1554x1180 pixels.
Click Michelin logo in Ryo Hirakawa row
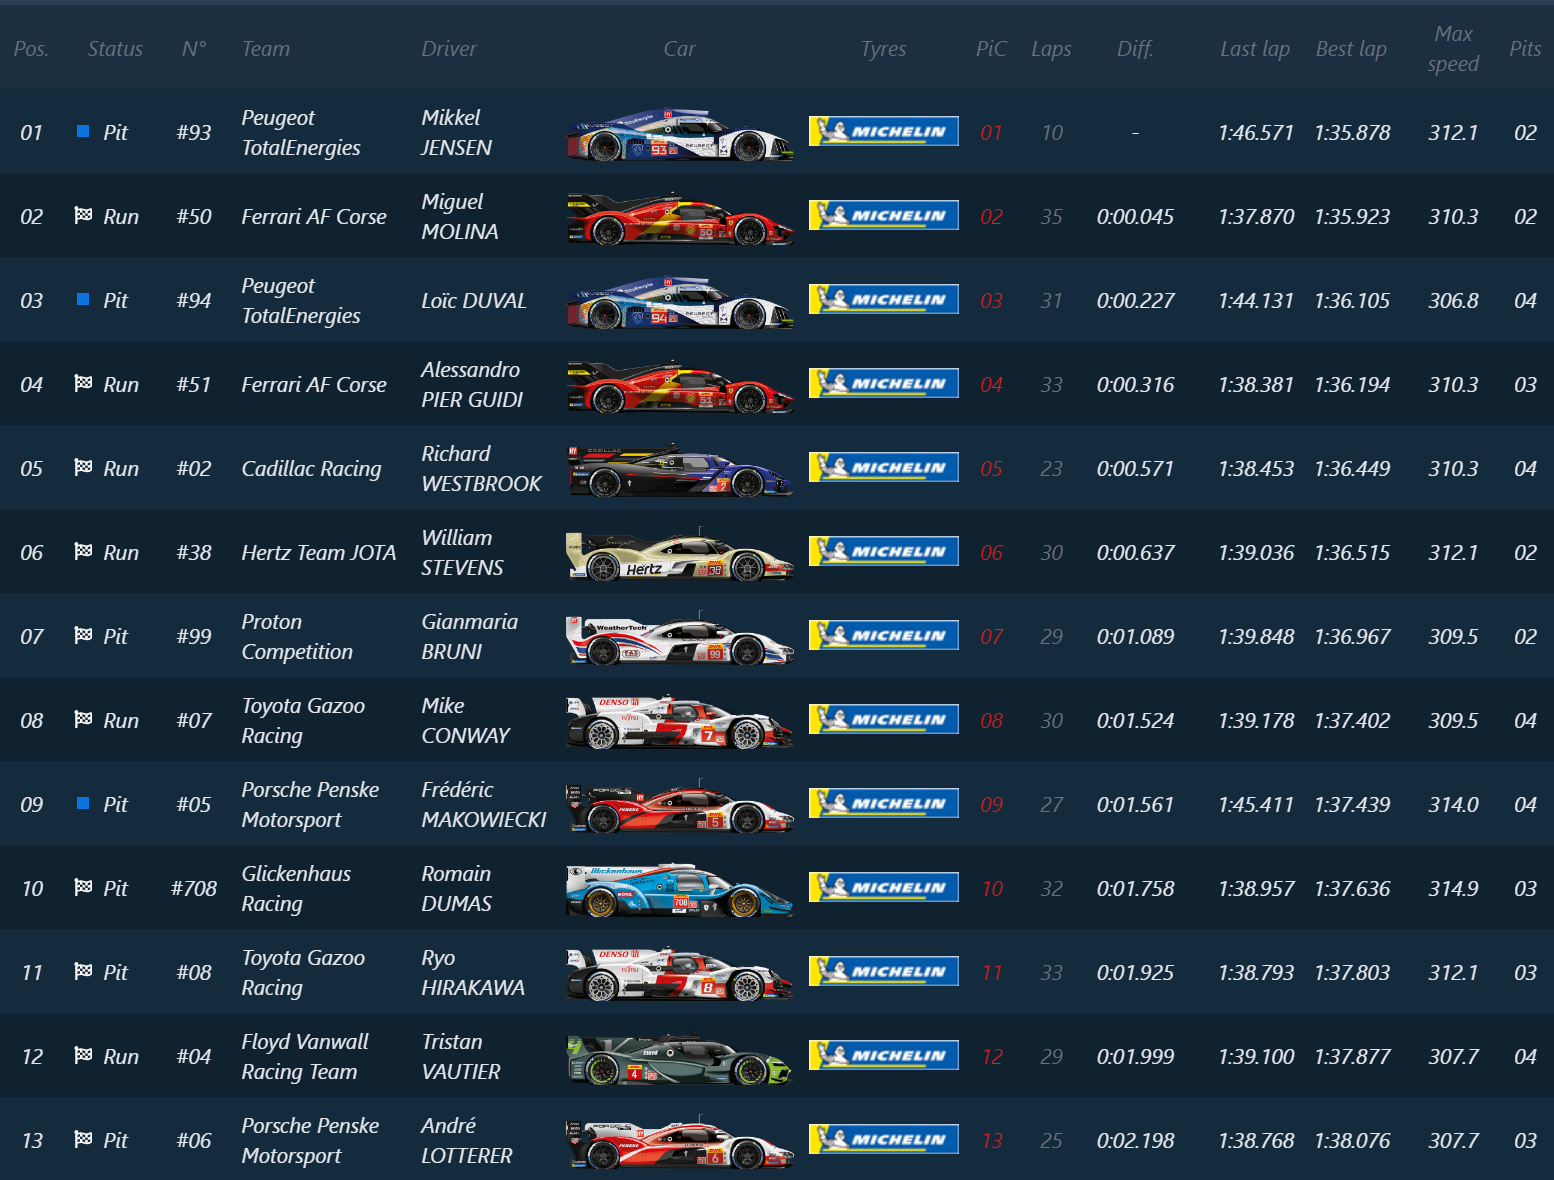[884, 971]
